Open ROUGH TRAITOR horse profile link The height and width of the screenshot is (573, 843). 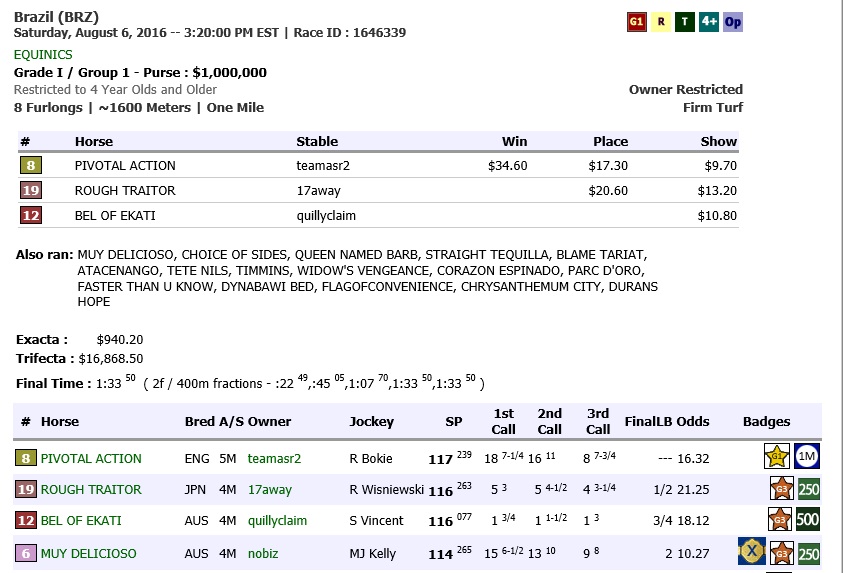pyautogui.click(x=91, y=490)
